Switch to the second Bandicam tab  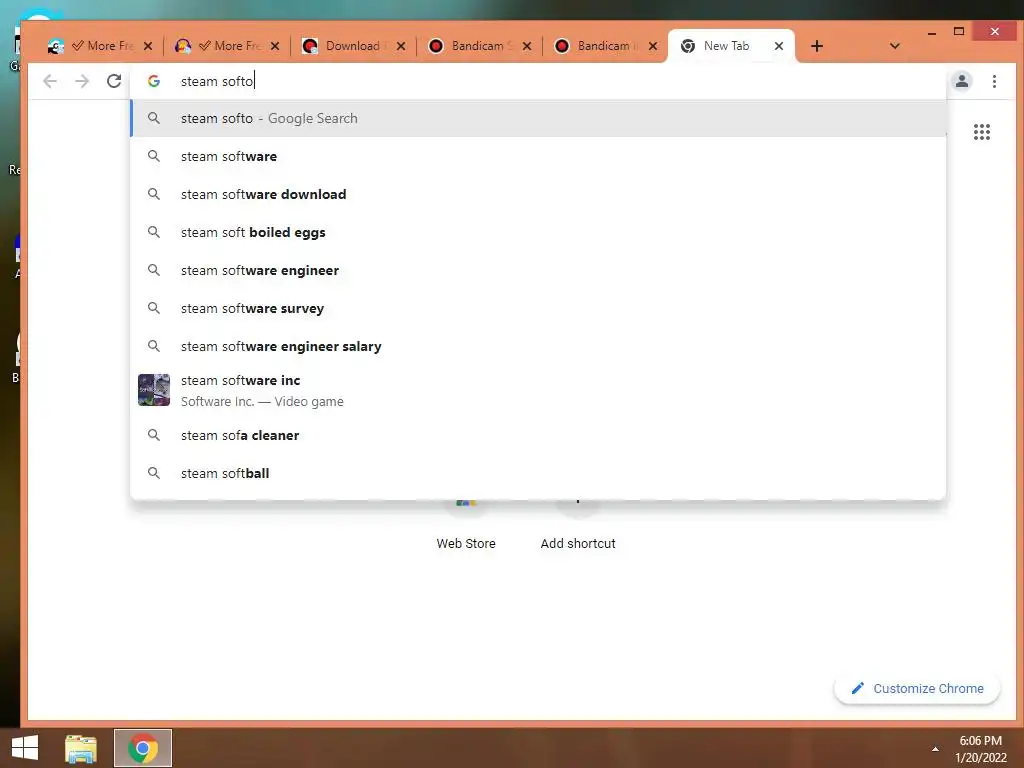point(605,46)
